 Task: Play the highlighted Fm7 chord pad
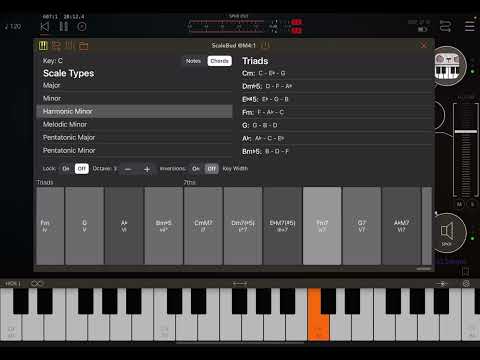322,226
